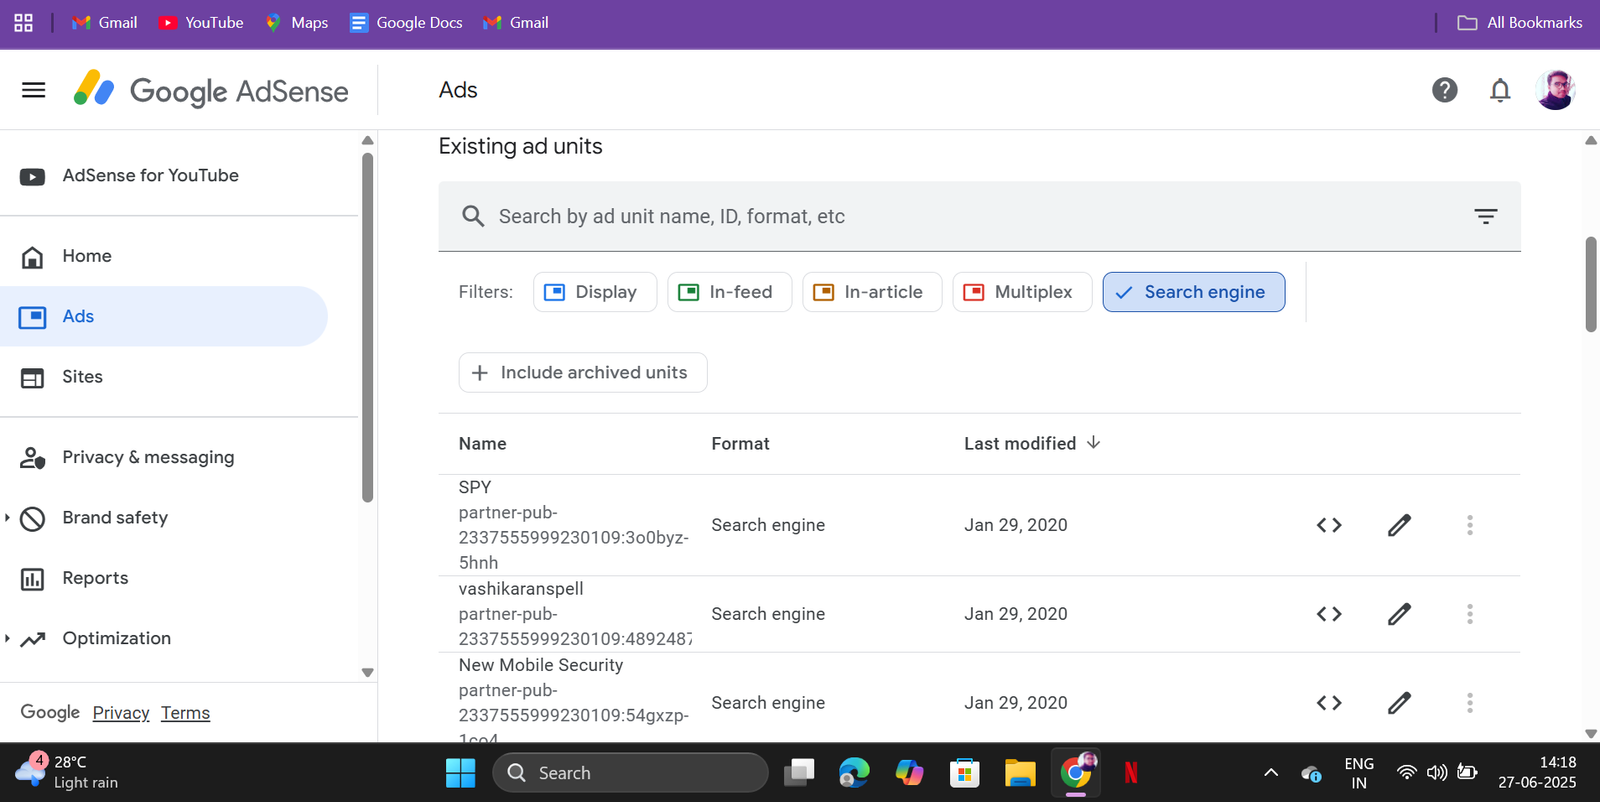Open the weather widget showing Light rain

pyautogui.click(x=68, y=772)
